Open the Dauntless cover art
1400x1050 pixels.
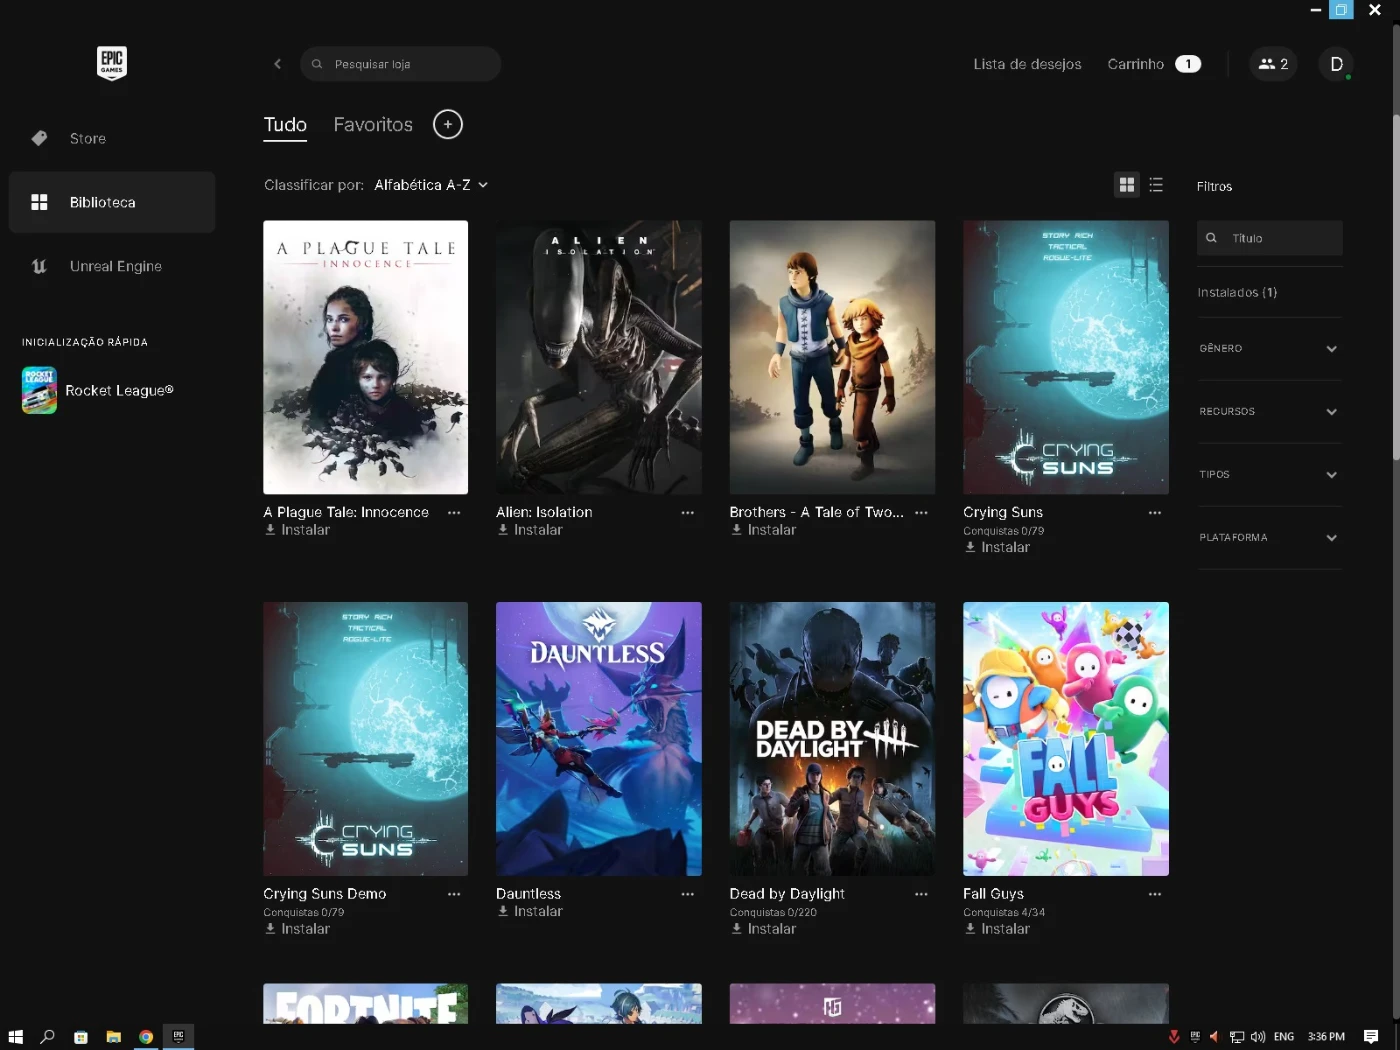coord(599,739)
